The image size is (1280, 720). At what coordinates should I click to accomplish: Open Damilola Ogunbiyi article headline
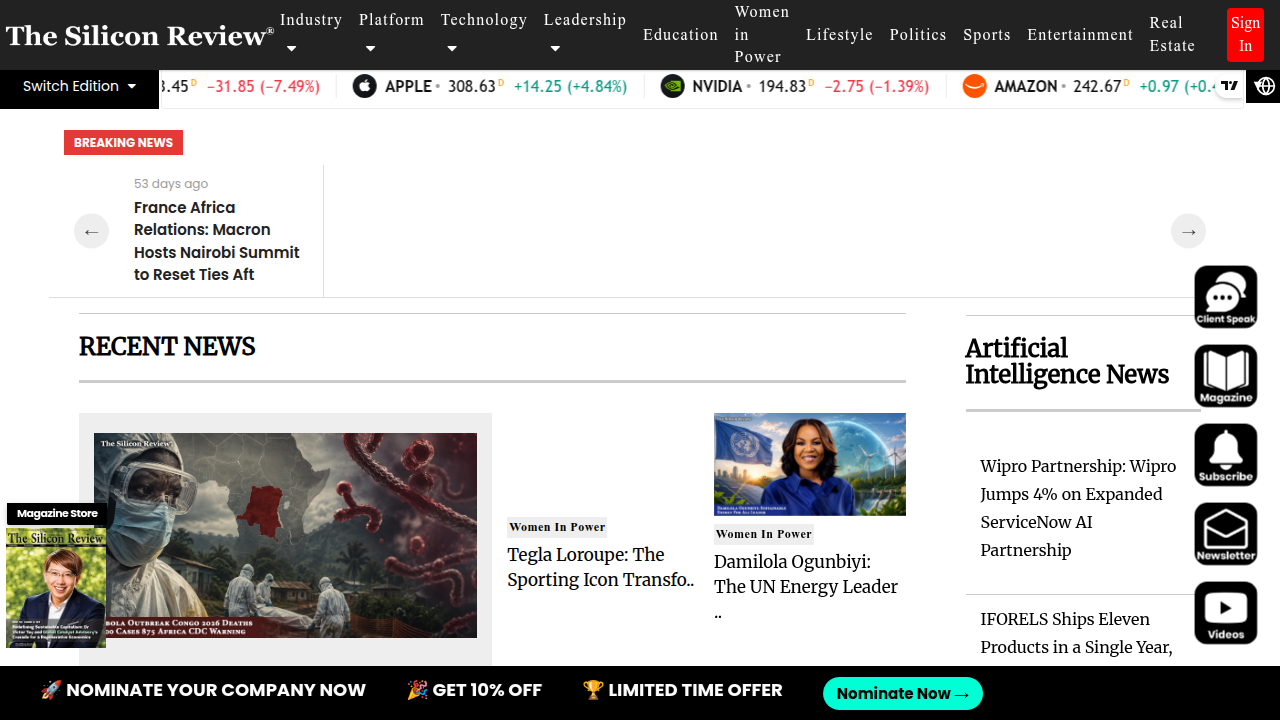point(806,587)
